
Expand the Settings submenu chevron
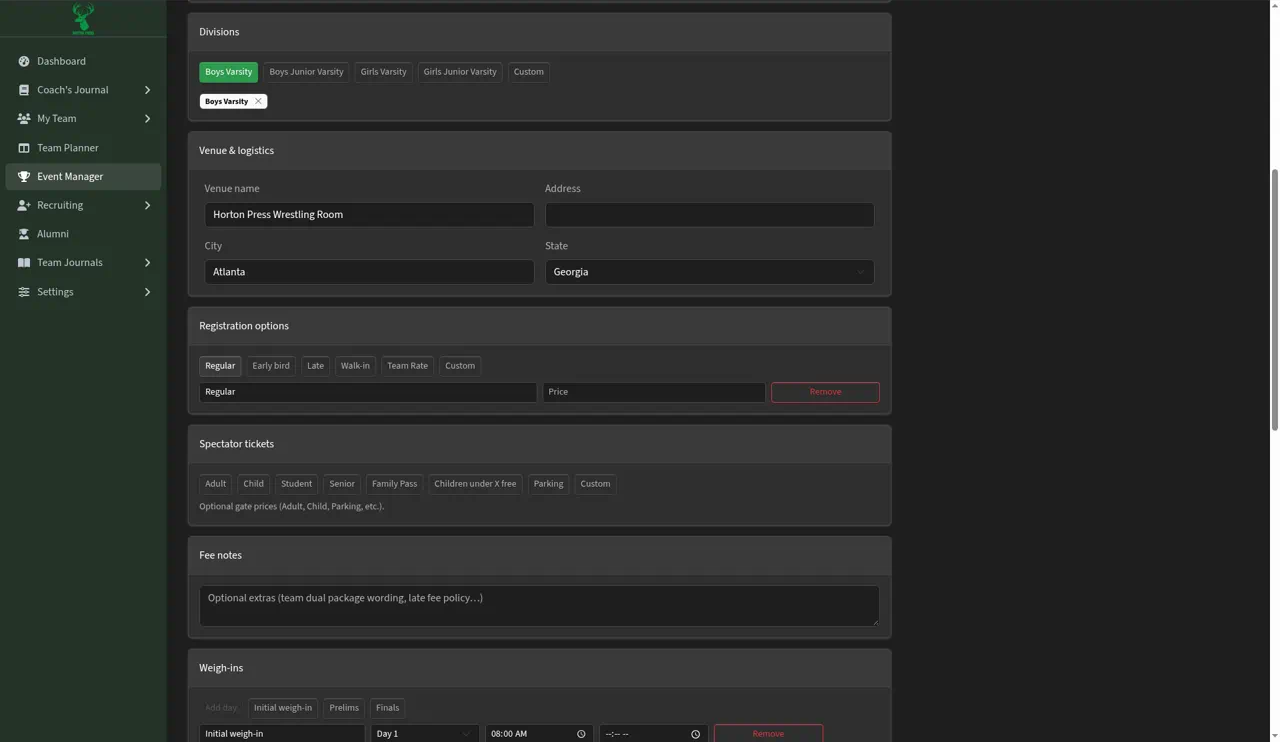(x=147, y=292)
